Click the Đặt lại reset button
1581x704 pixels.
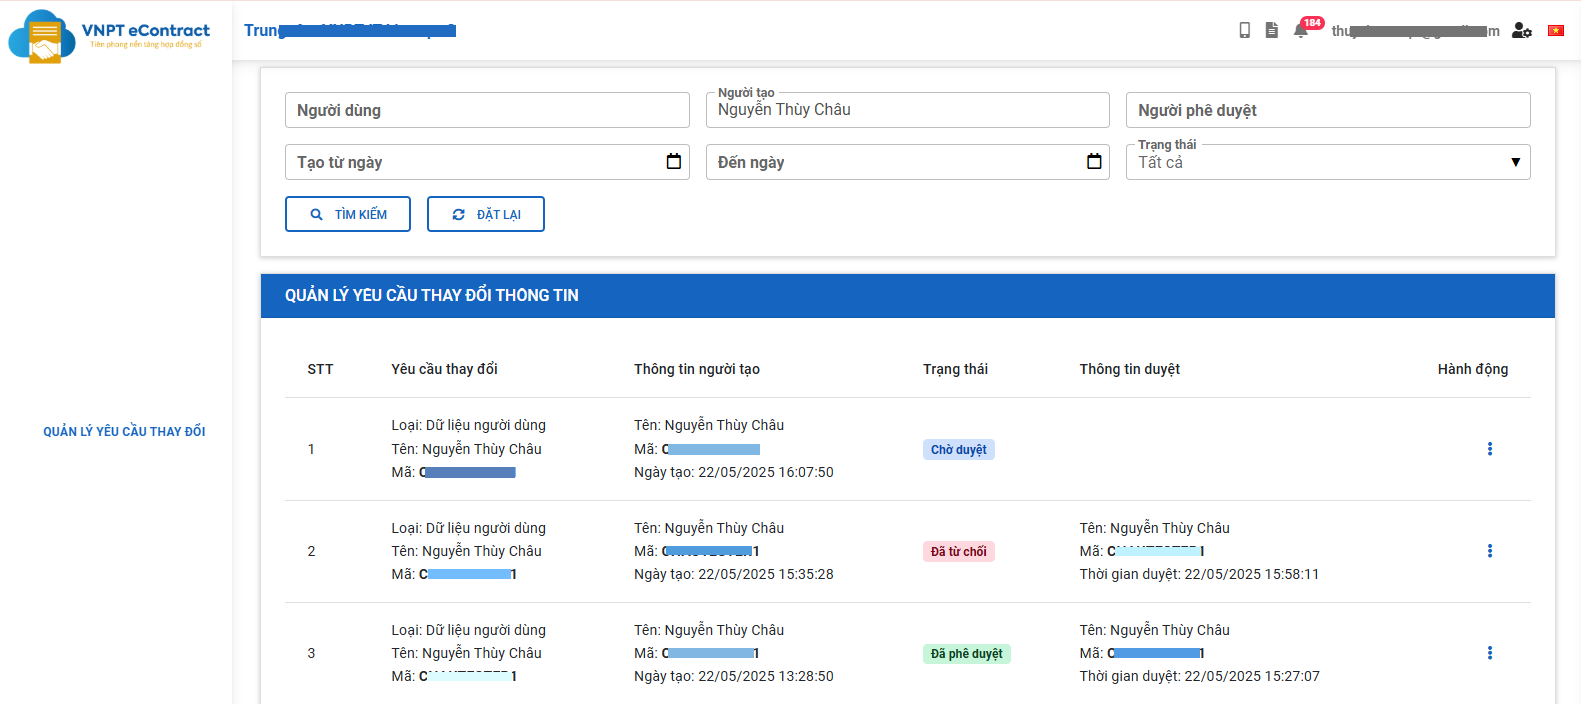(x=486, y=214)
